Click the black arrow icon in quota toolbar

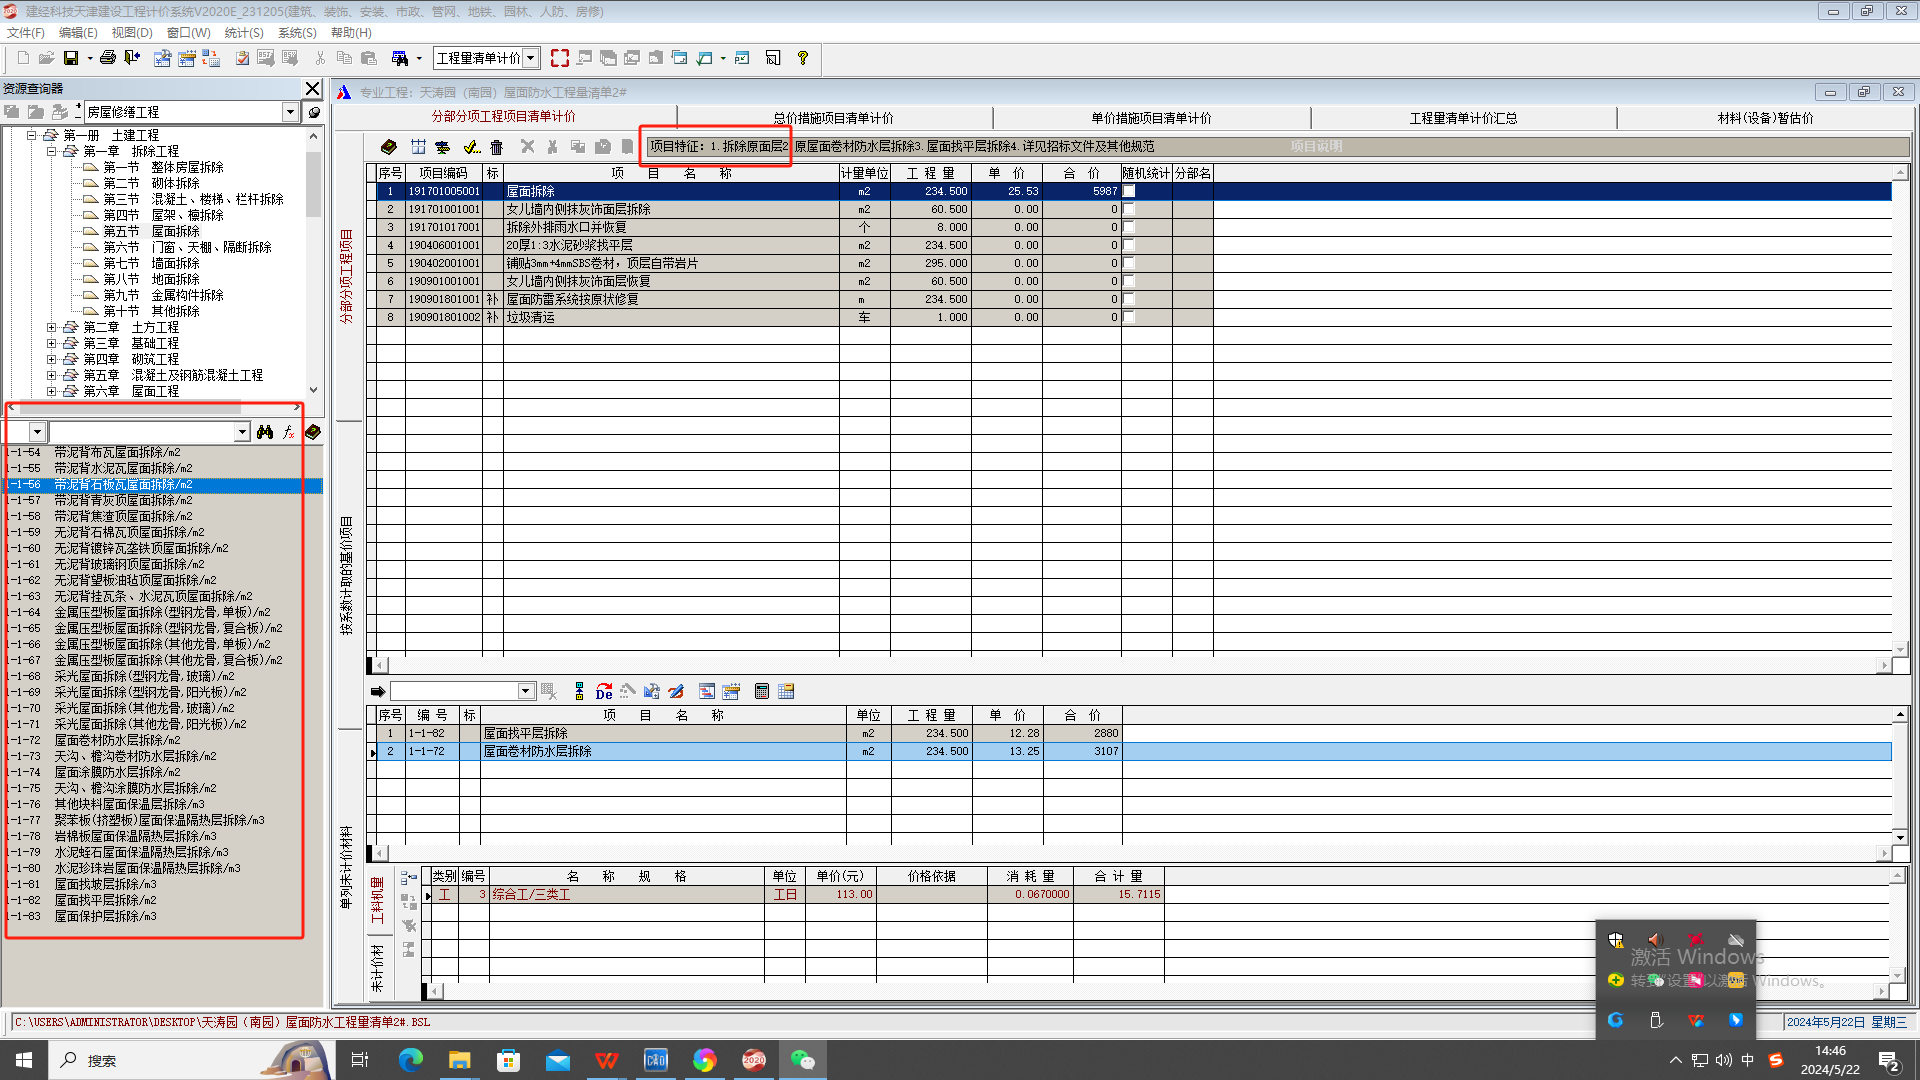(x=377, y=692)
